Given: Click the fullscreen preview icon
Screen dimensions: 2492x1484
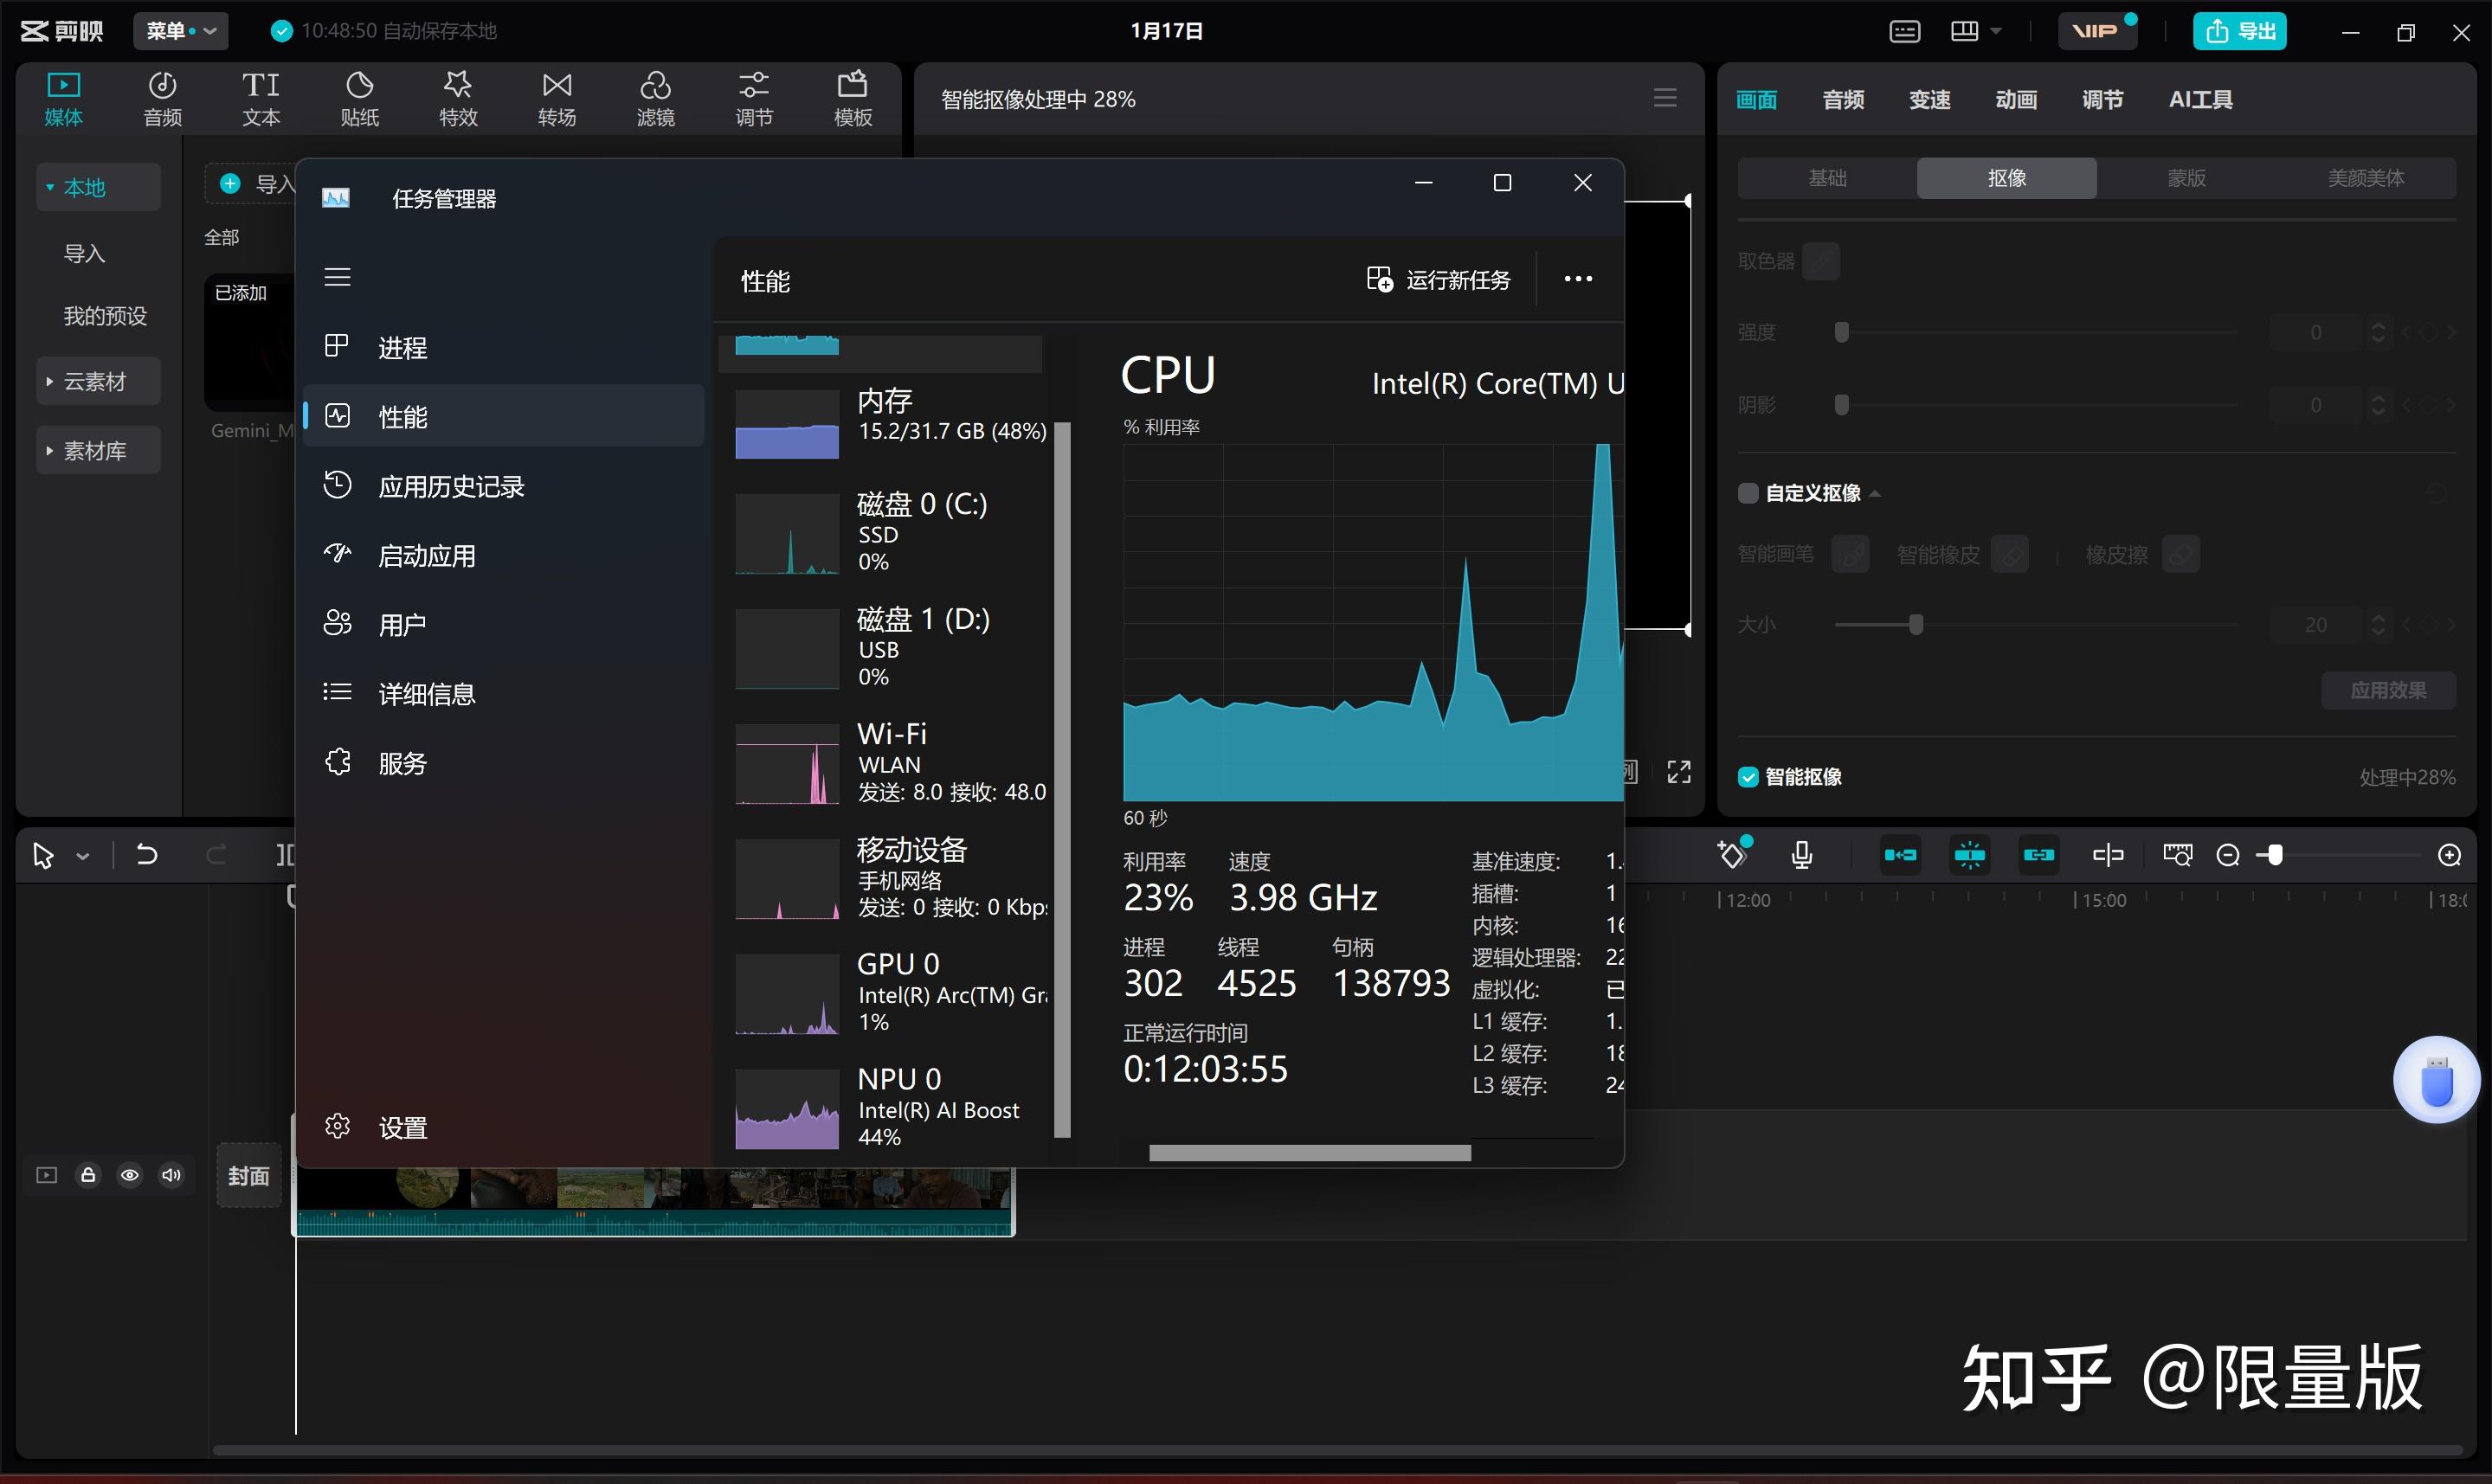Looking at the screenshot, I should (x=1679, y=771).
